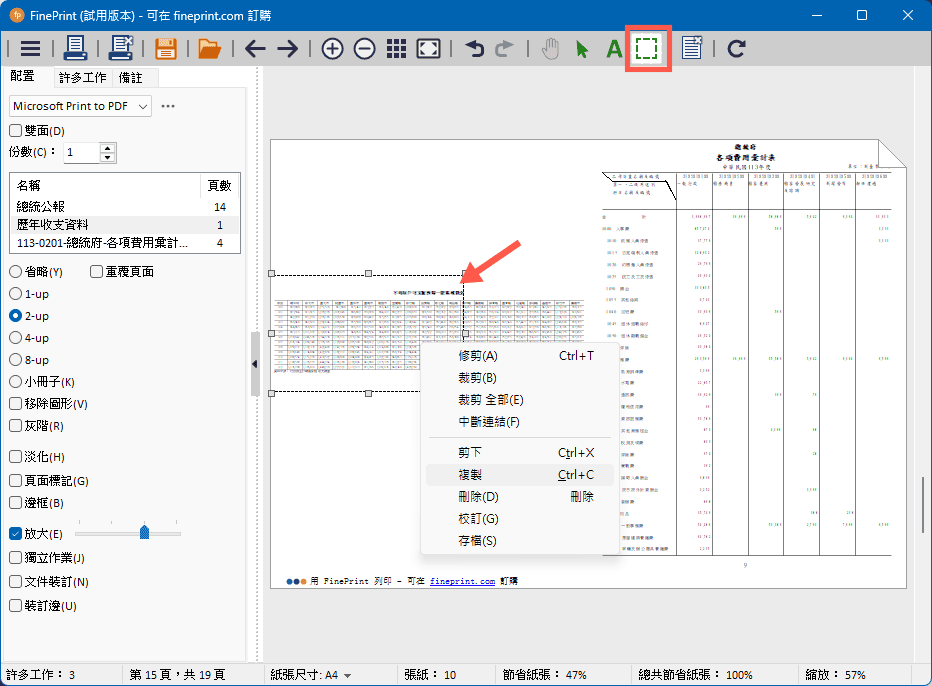Open the fineprint.com link in footer
Image resolution: width=932 pixels, height=686 pixels.
pos(462,581)
